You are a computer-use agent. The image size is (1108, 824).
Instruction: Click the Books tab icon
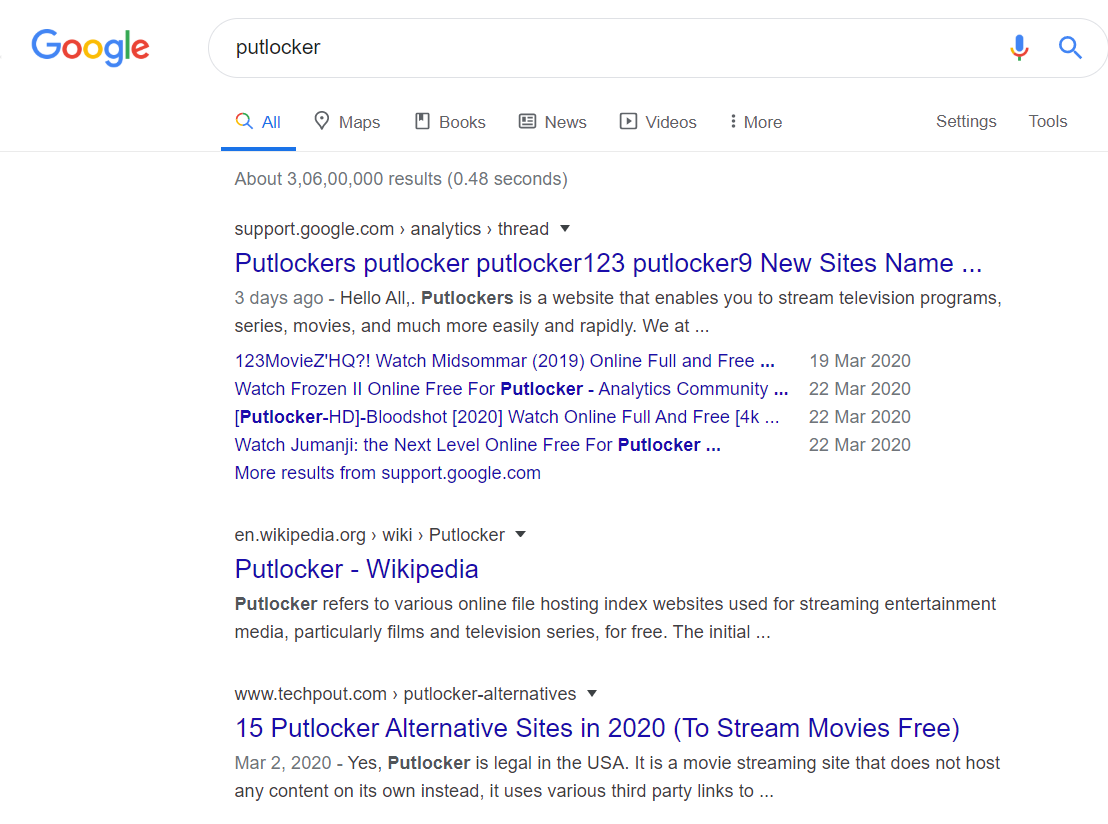click(422, 121)
